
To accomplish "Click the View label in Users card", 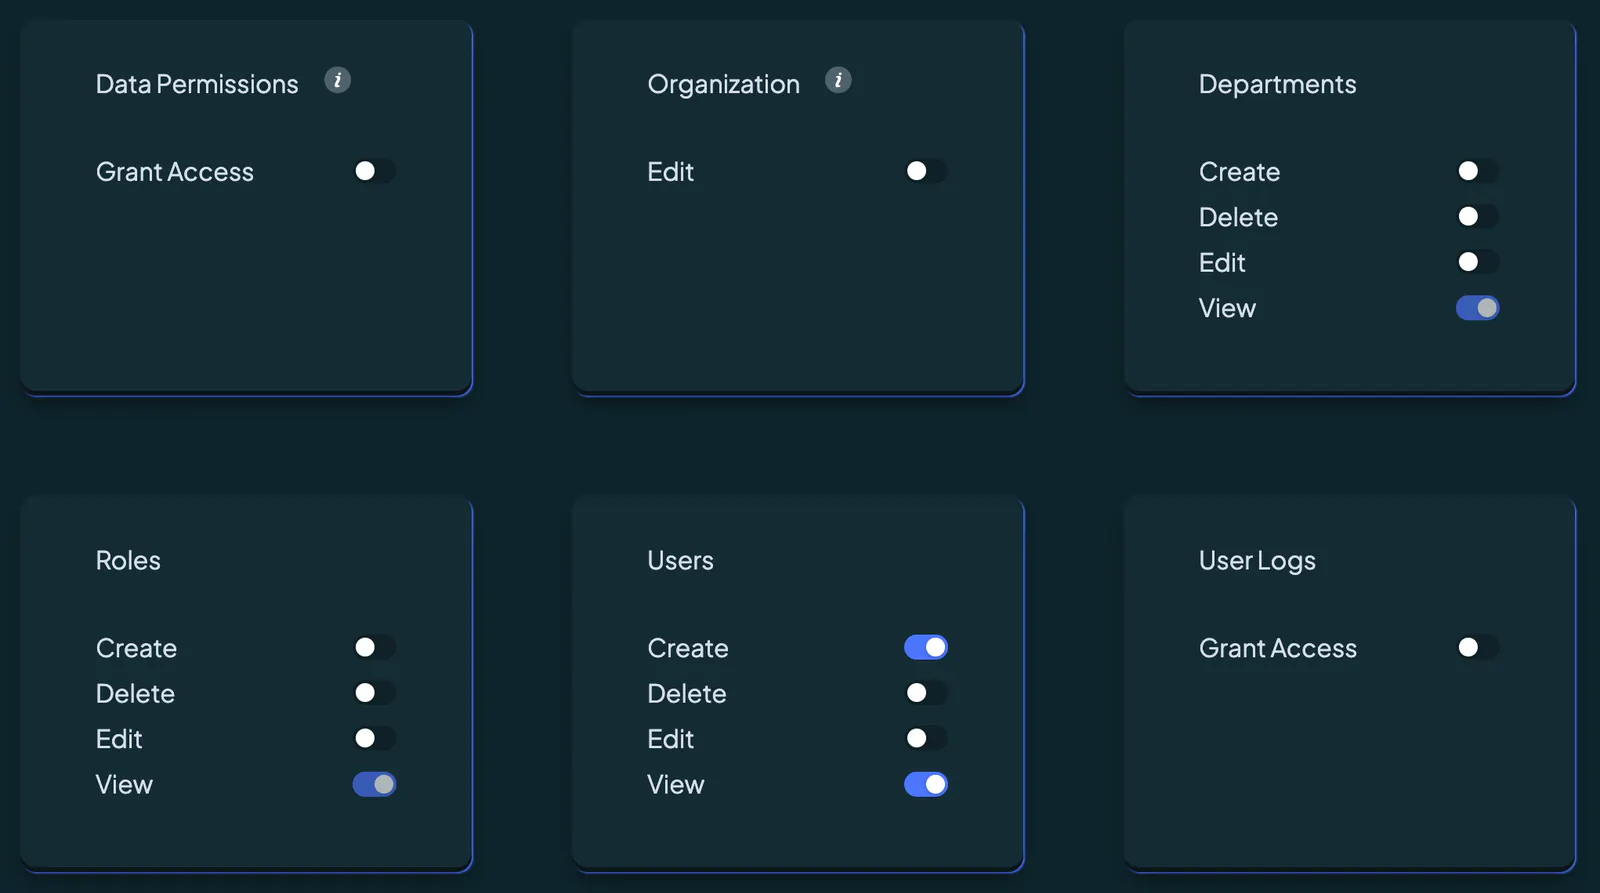I will coord(676,784).
